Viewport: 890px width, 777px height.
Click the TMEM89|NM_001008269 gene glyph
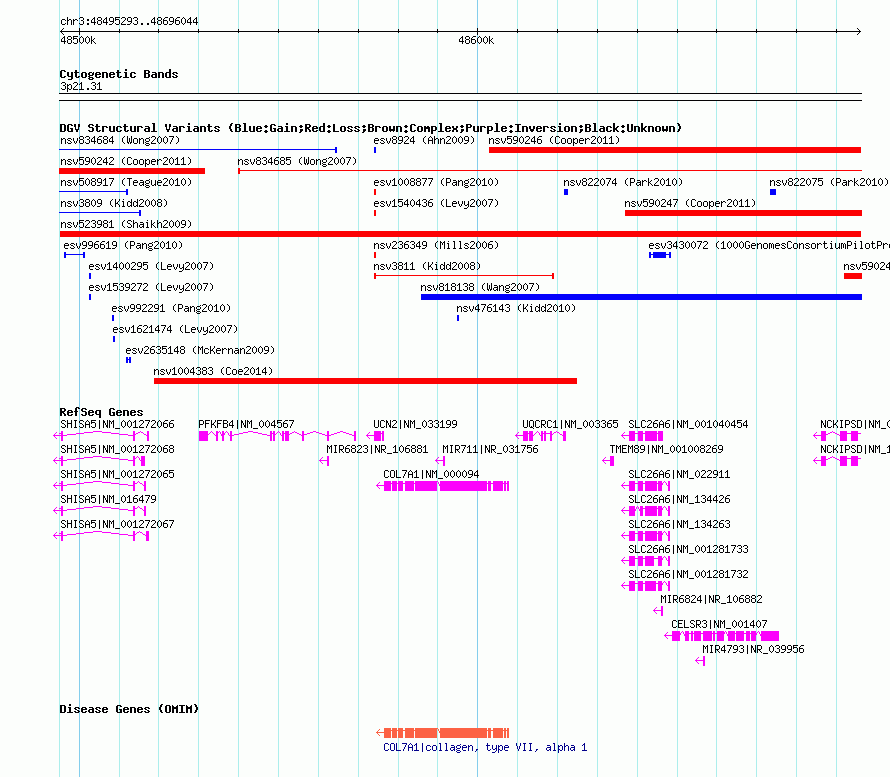coord(608,461)
